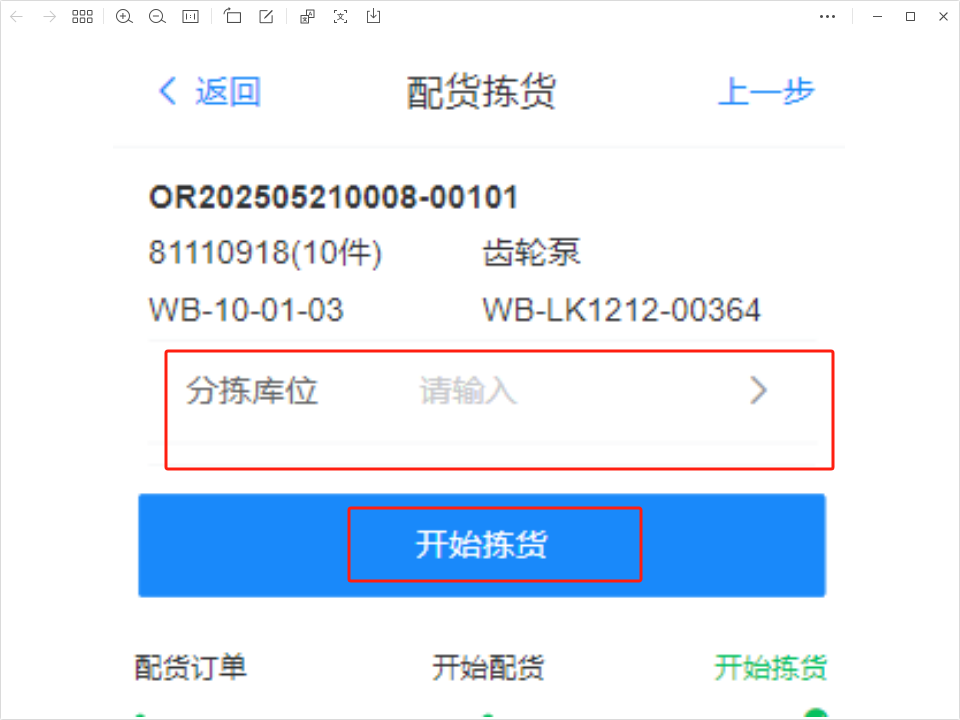Viewport: 960px width, 720px height.
Task: Select the green 开始拣货 step
Action: [771, 667]
